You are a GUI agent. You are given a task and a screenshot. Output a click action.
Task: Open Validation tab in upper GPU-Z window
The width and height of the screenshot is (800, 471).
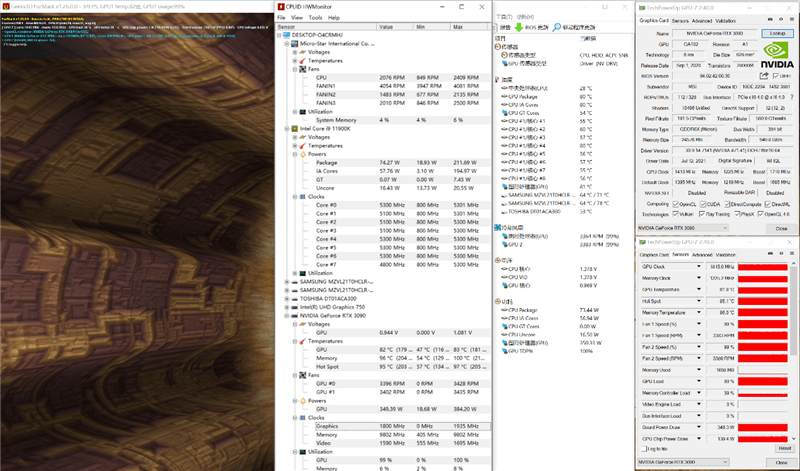[x=726, y=21]
